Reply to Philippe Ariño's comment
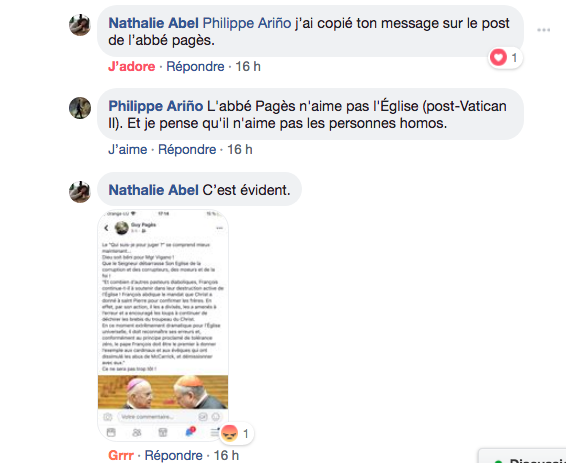 pos(187,150)
